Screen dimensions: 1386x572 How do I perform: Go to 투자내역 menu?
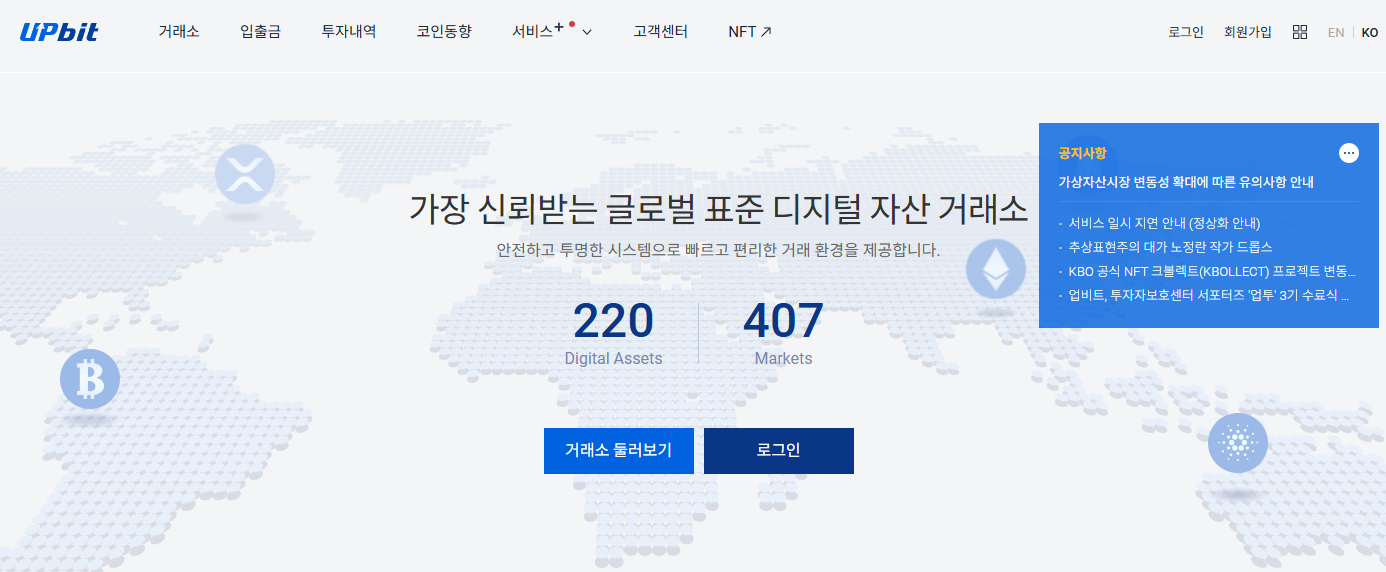[349, 32]
